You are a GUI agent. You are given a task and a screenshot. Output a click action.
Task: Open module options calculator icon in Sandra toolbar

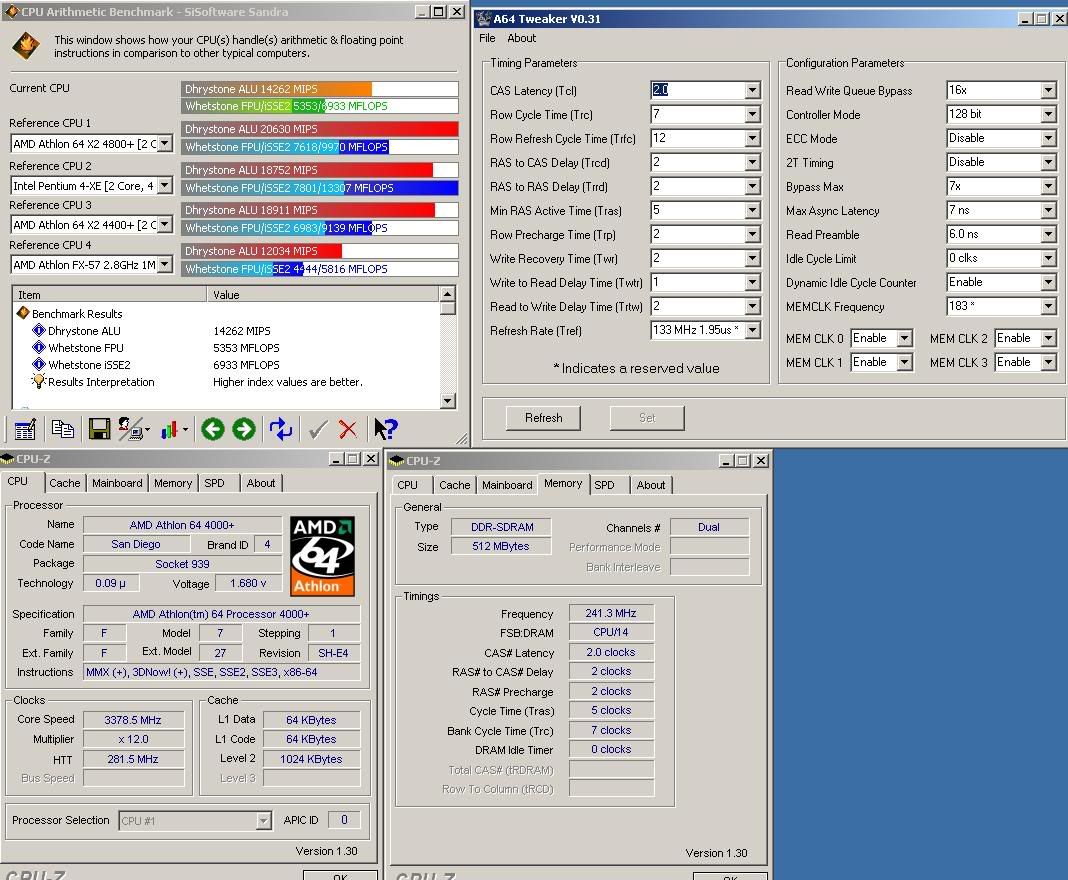[25, 429]
